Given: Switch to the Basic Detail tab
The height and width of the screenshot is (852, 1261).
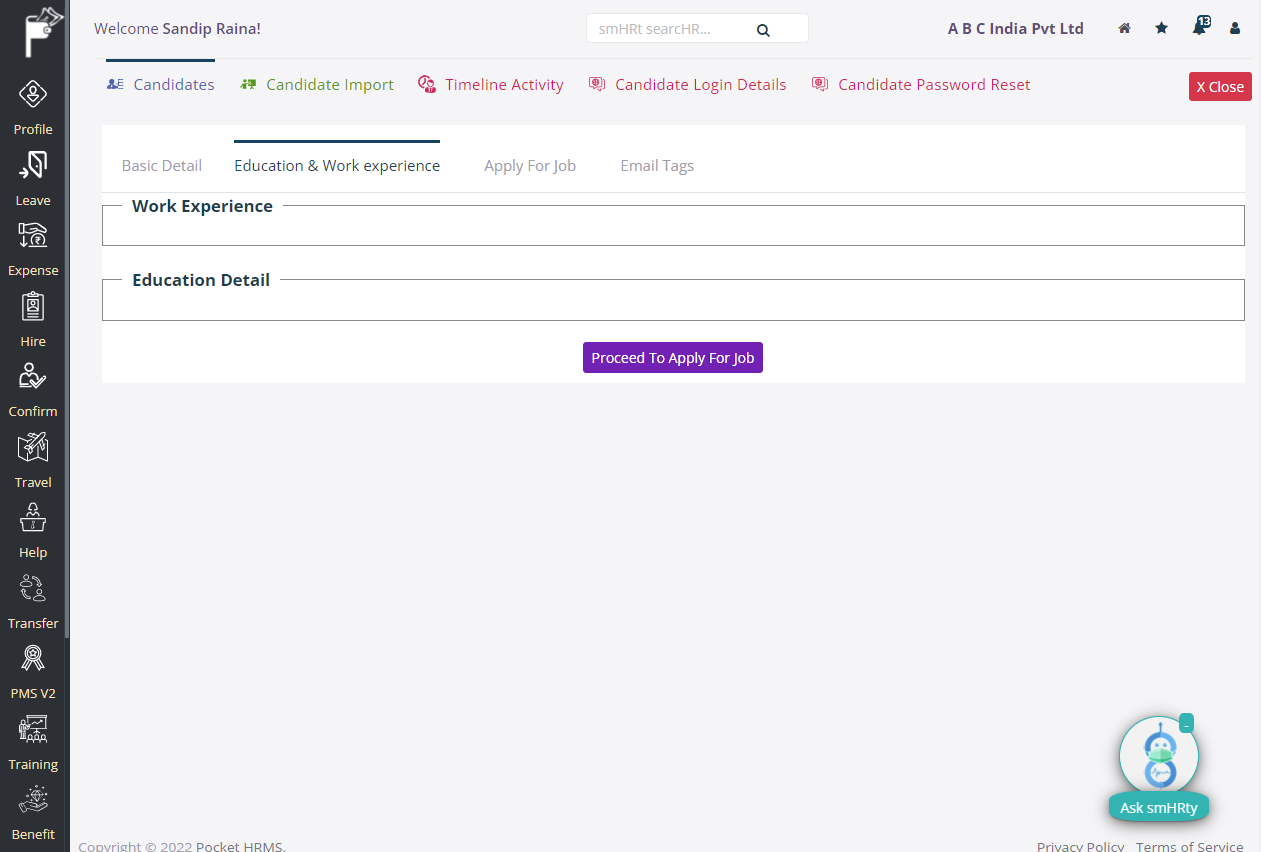Looking at the screenshot, I should (x=161, y=165).
